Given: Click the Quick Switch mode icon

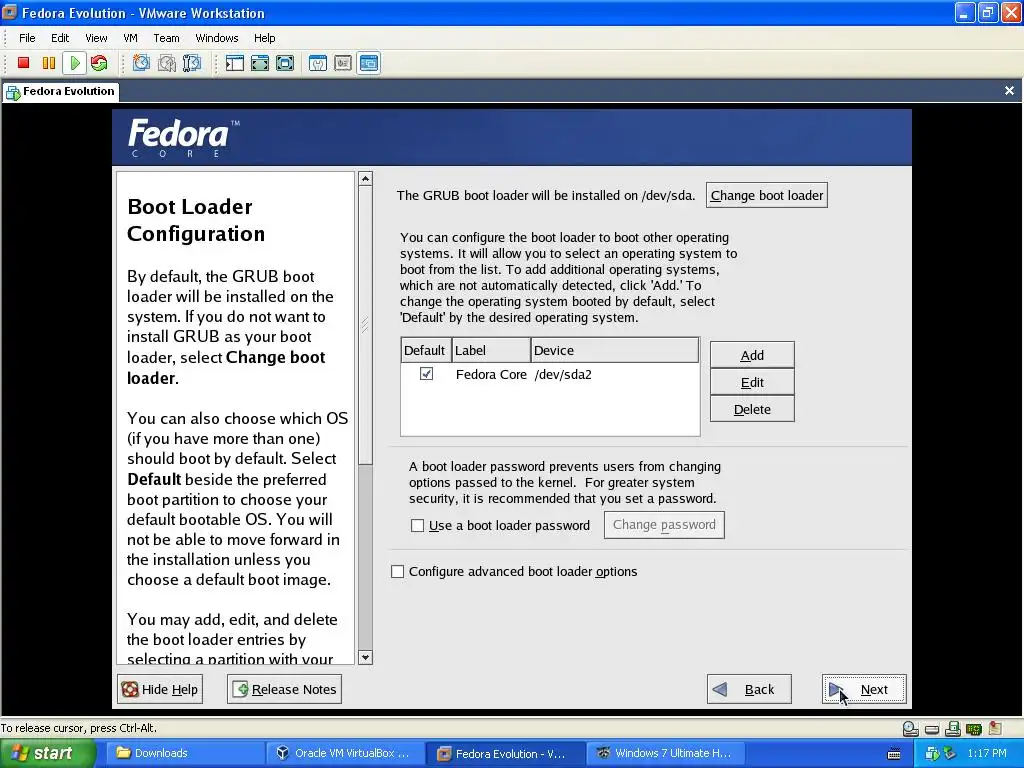Looking at the screenshot, I should [x=260, y=63].
